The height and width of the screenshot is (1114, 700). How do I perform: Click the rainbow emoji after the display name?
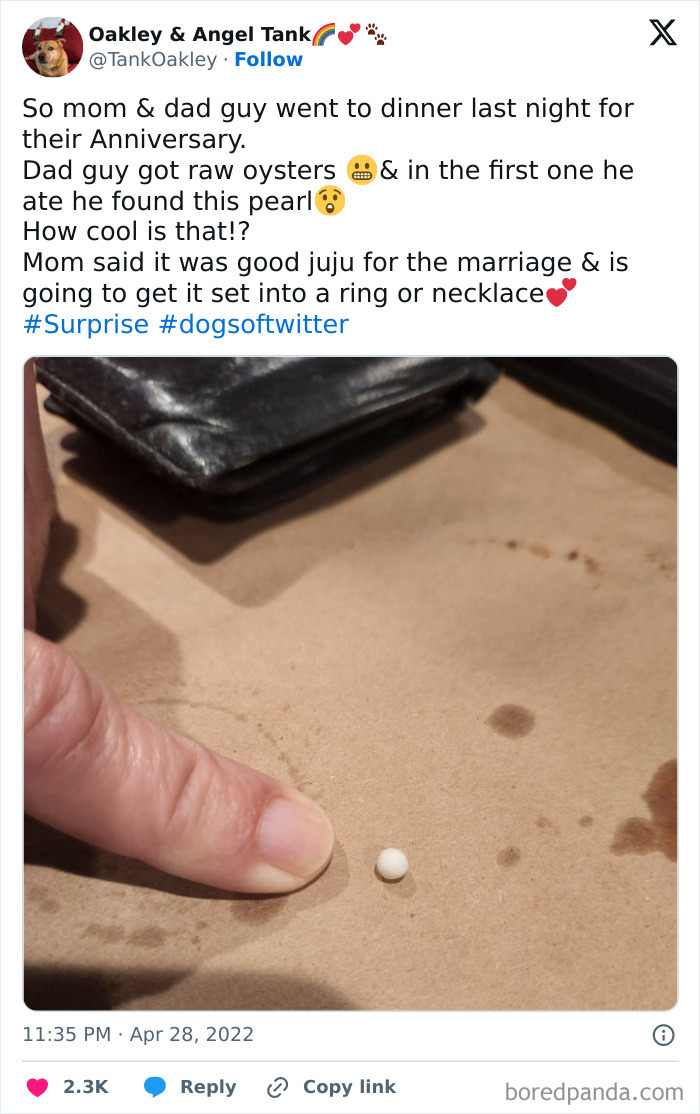(324, 33)
